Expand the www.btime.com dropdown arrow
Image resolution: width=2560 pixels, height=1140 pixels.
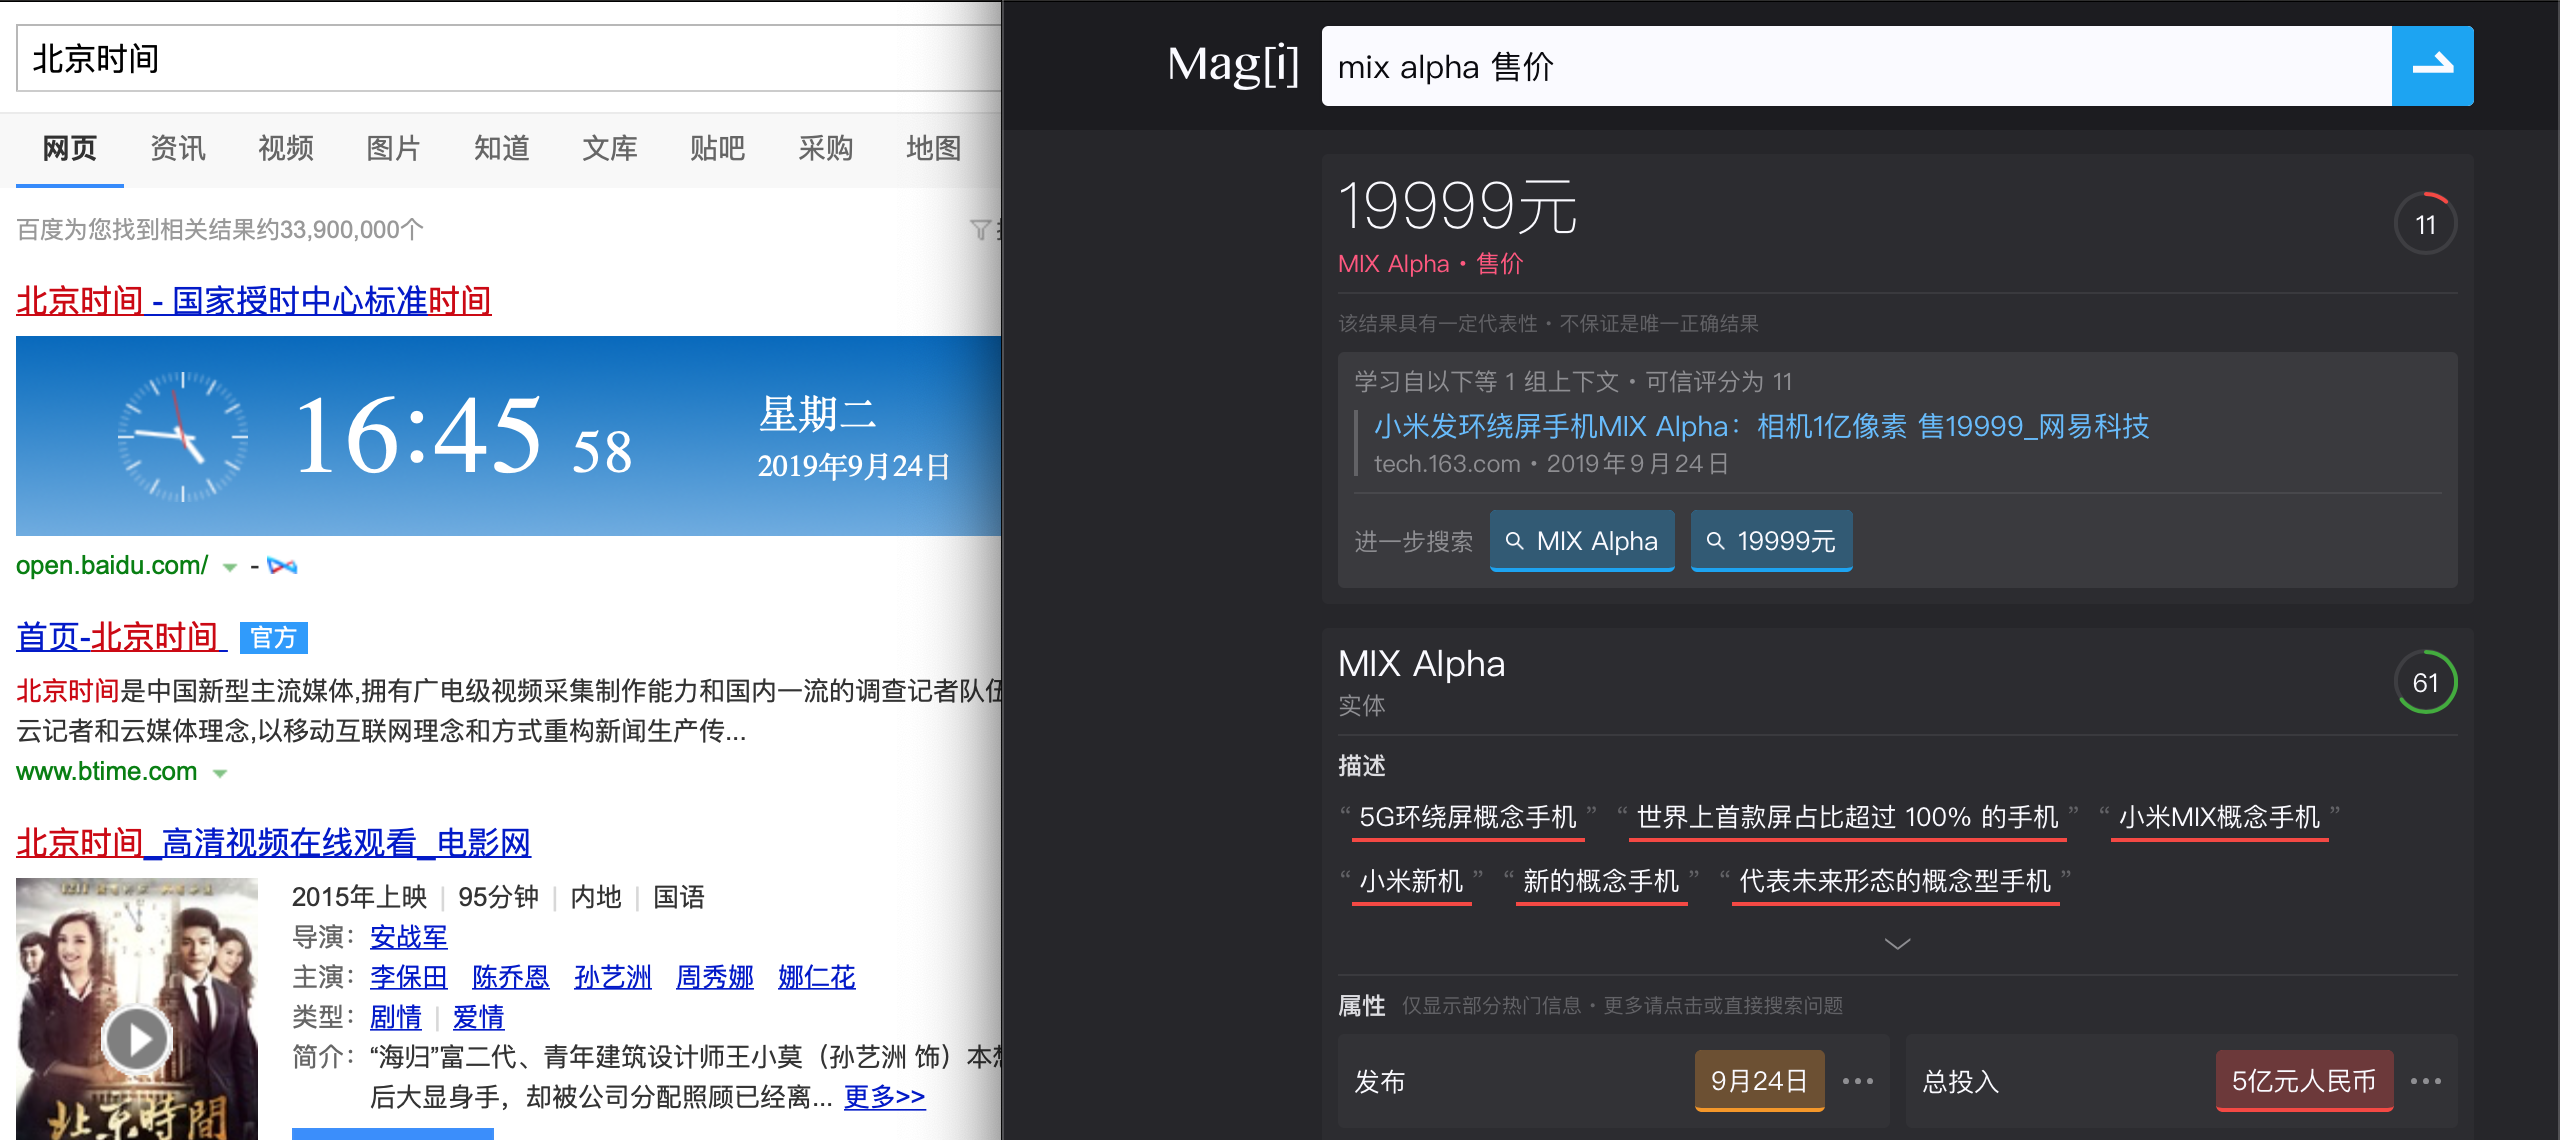[x=220, y=774]
